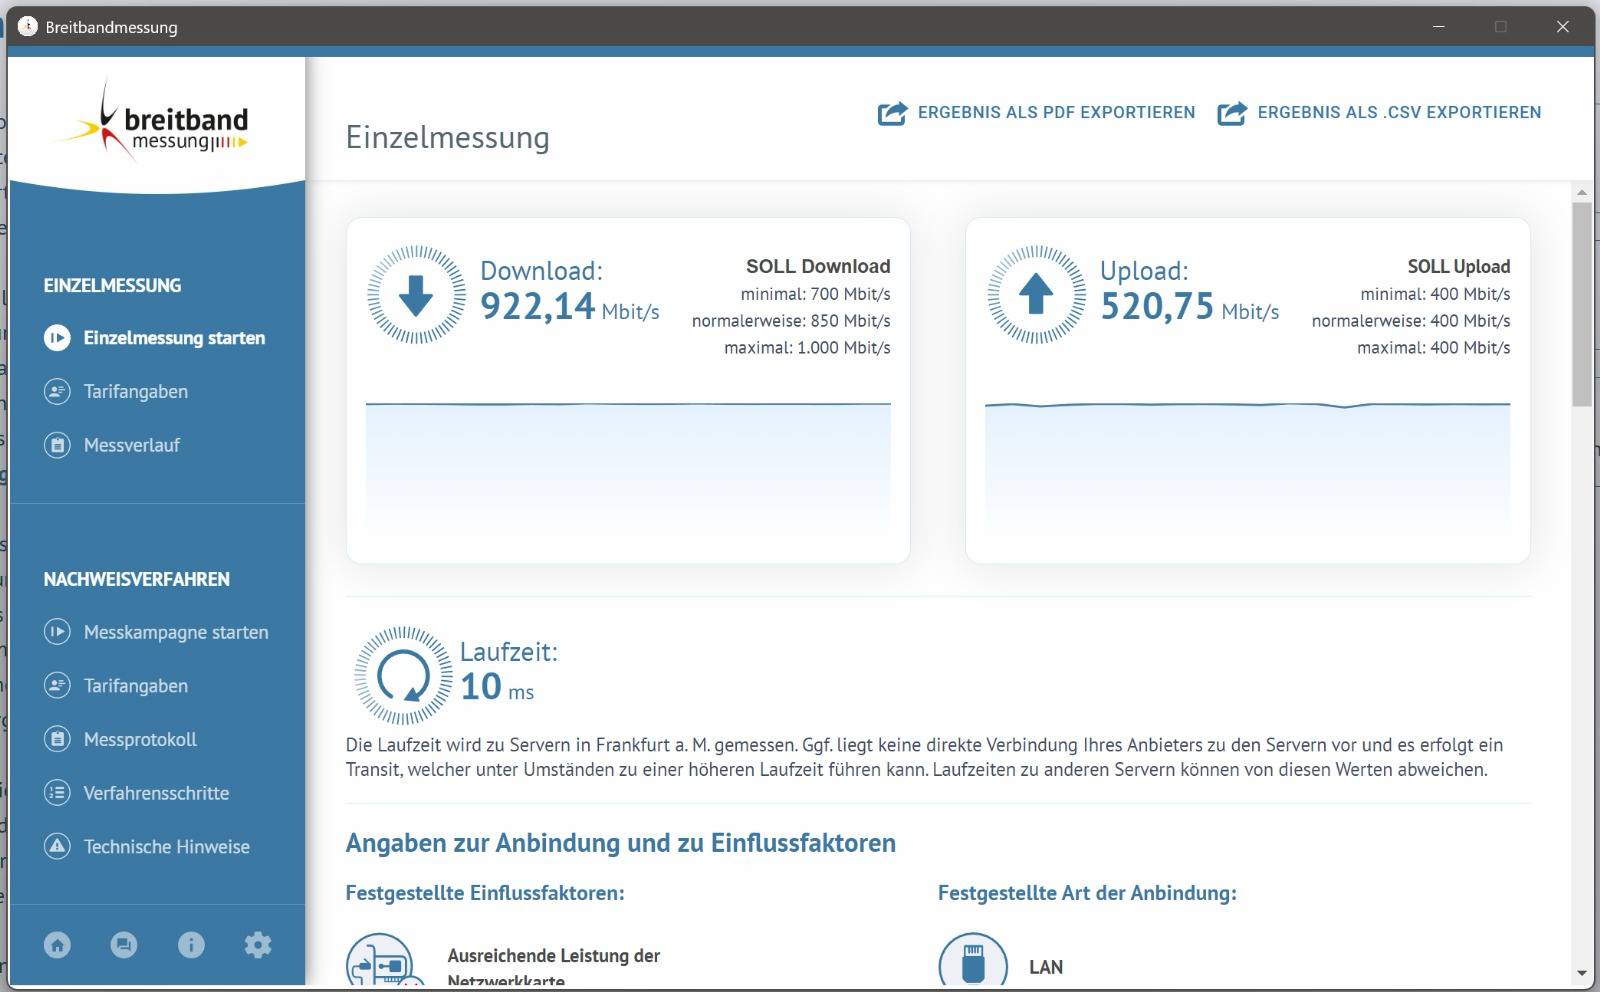
Task: Click the 'Ausreichende Leistung der Netzwerkkarte' text
Action: coord(554,967)
